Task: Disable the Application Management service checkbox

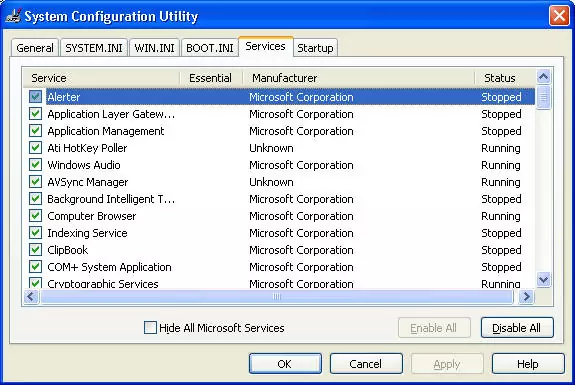Action: pyautogui.click(x=36, y=131)
